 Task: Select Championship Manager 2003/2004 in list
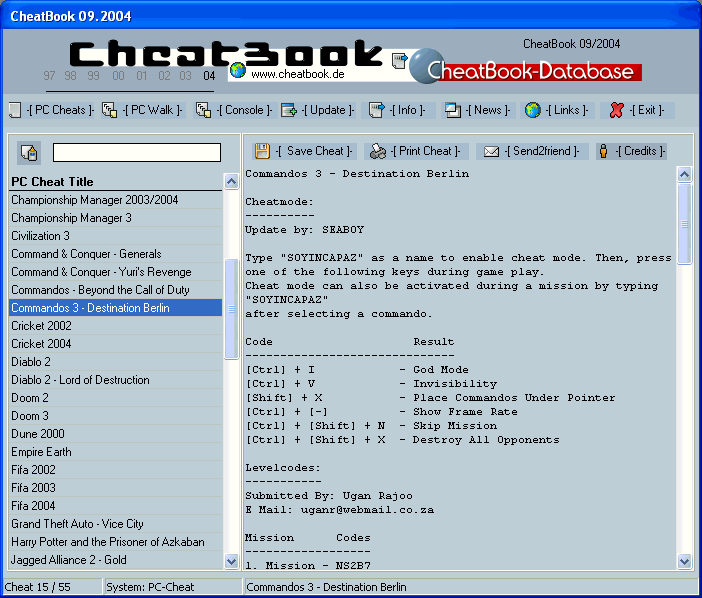[116, 200]
